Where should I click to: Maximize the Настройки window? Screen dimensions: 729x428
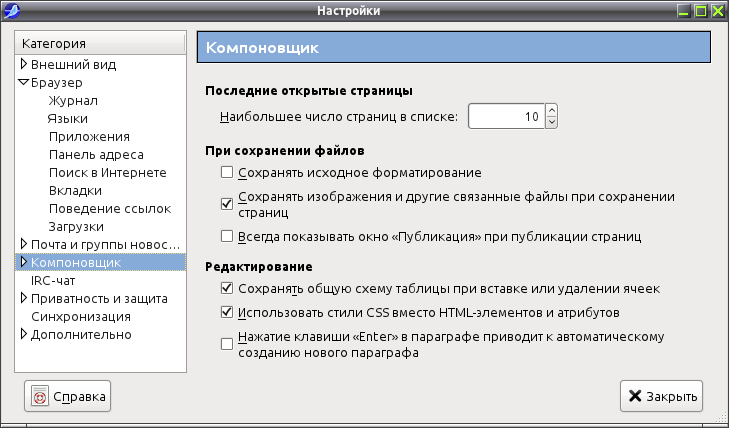tap(701, 10)
